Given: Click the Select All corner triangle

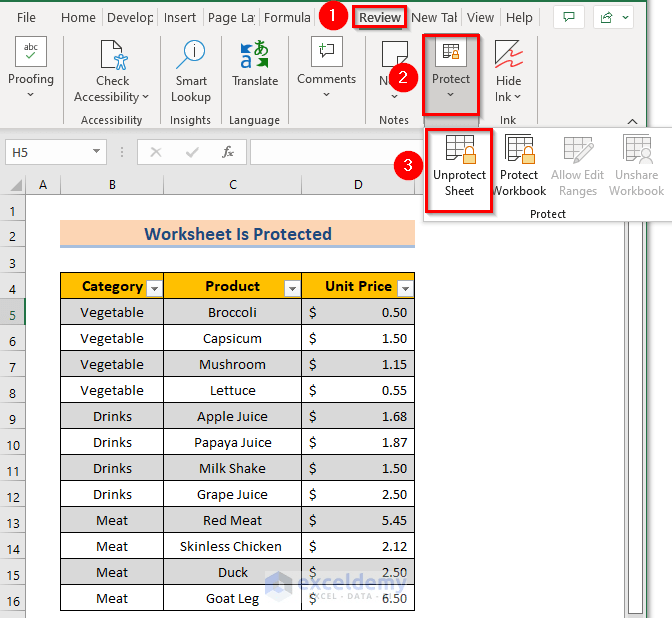Looking at the screenshot, I should pos(16,185).
